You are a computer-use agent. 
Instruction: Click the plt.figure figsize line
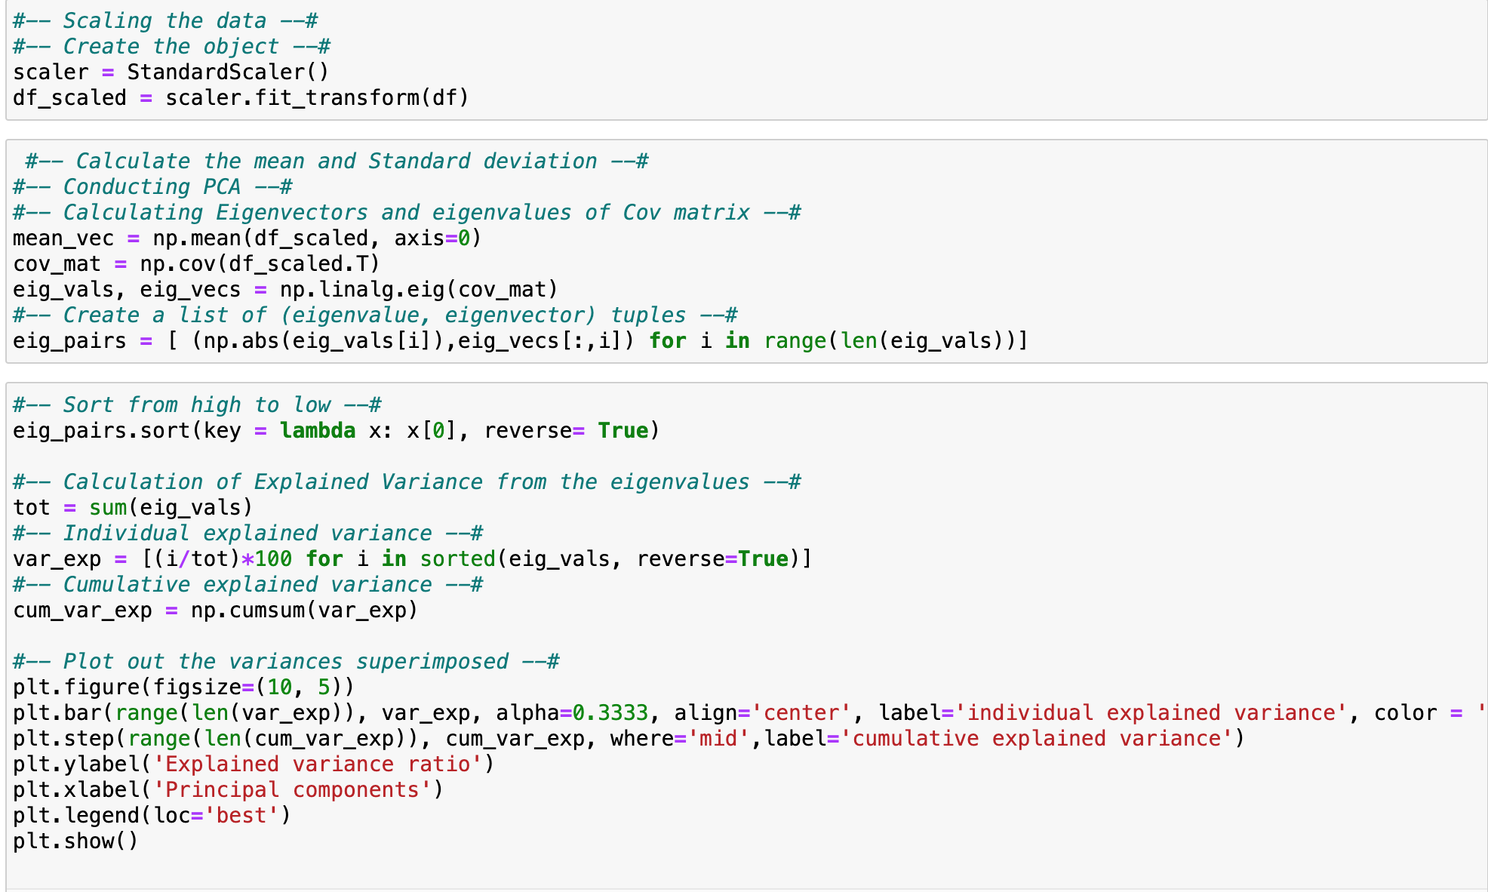(183, 687)
